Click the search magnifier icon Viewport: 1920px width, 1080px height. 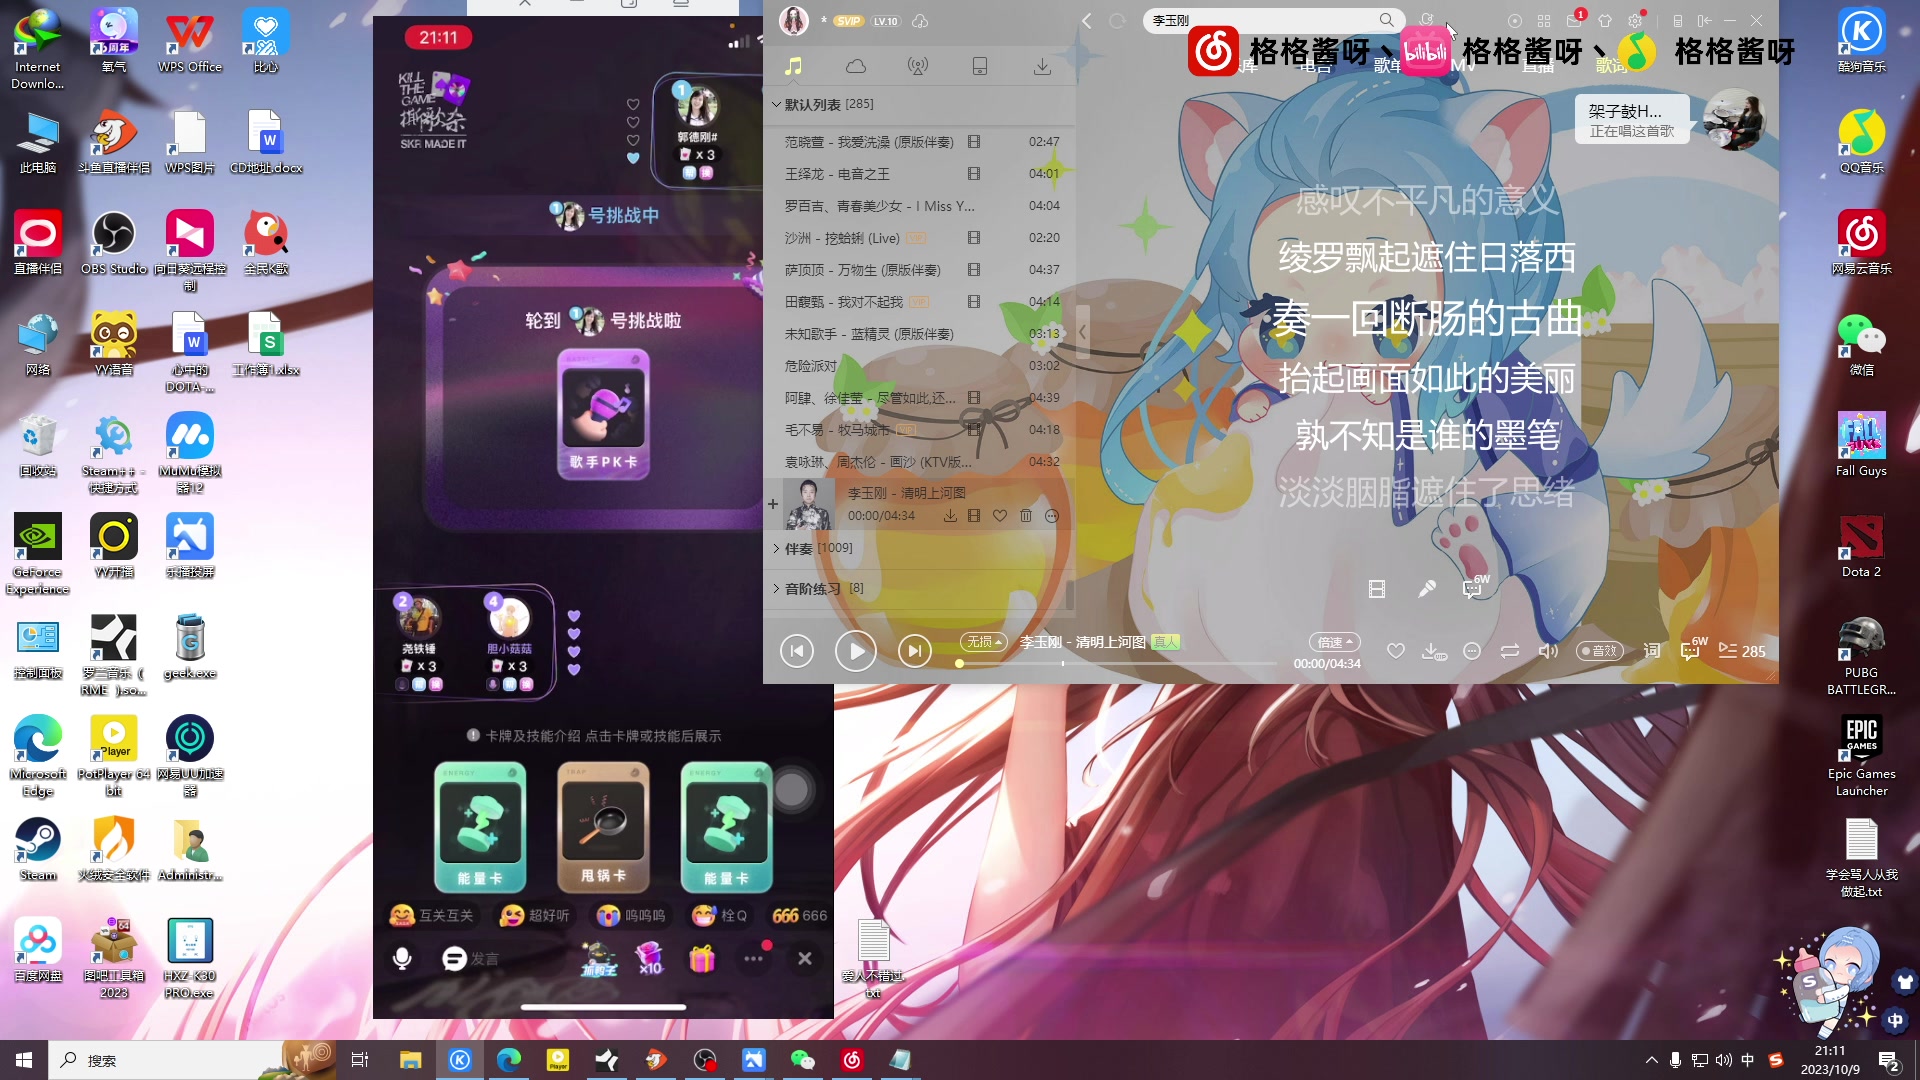pos(1386,20)
